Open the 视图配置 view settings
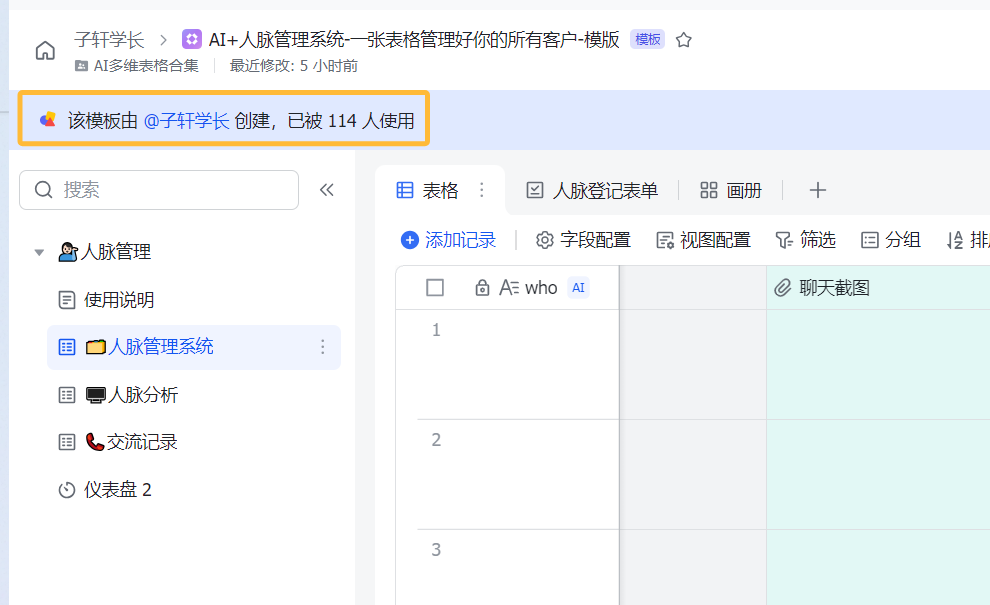Viewport: 990px width, 605px height. 703,240
